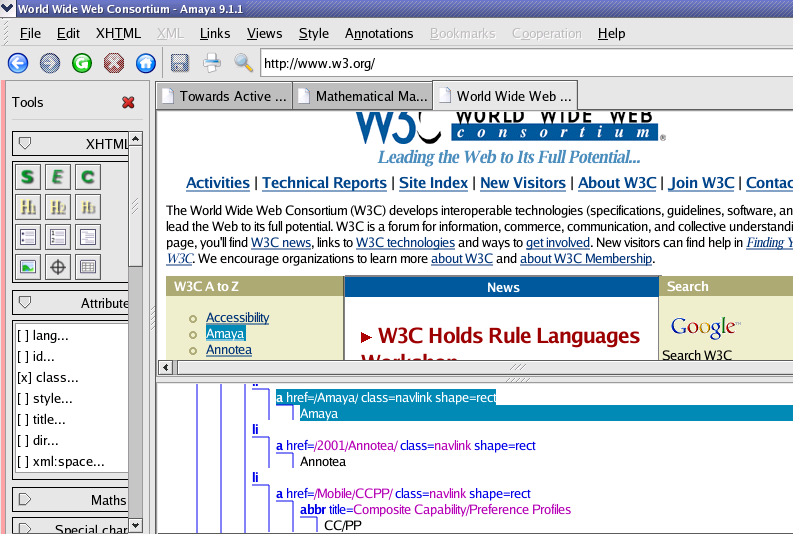Open the Annotea link in the page
The width and height of the screenshot is (793, 534).
tap(229, 350)
